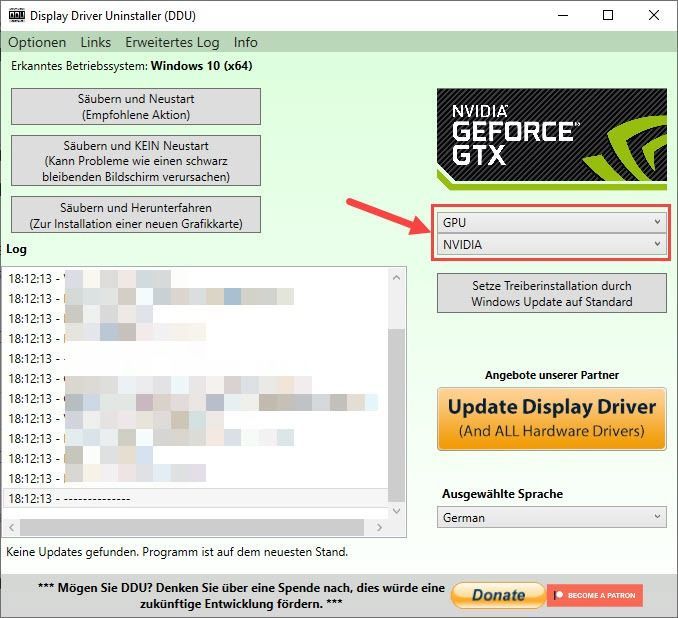Click the Donate button

tap(498, 595)
